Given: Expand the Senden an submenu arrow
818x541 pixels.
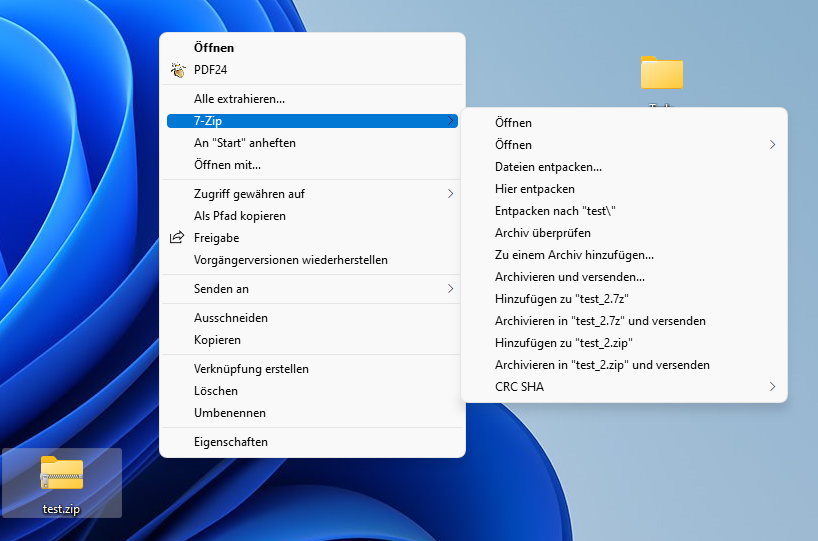Looking at the screenshot, I should point(450,288).
